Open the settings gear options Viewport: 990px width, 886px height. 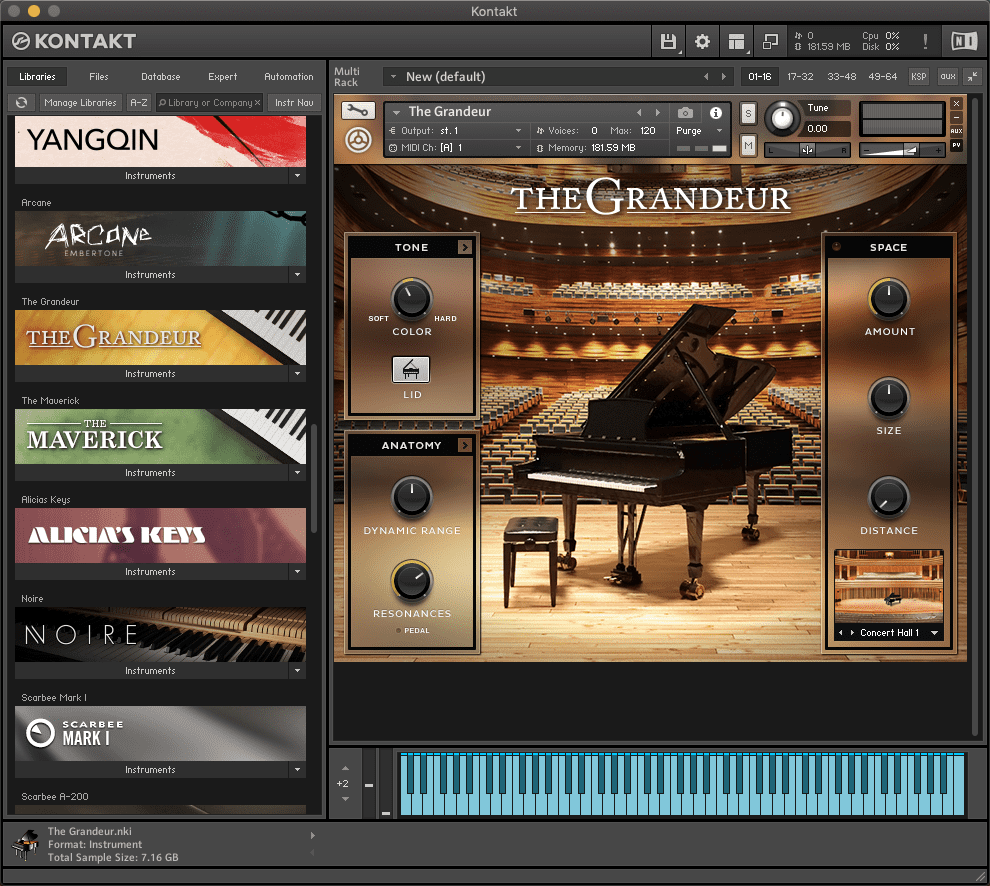[702, 41]
